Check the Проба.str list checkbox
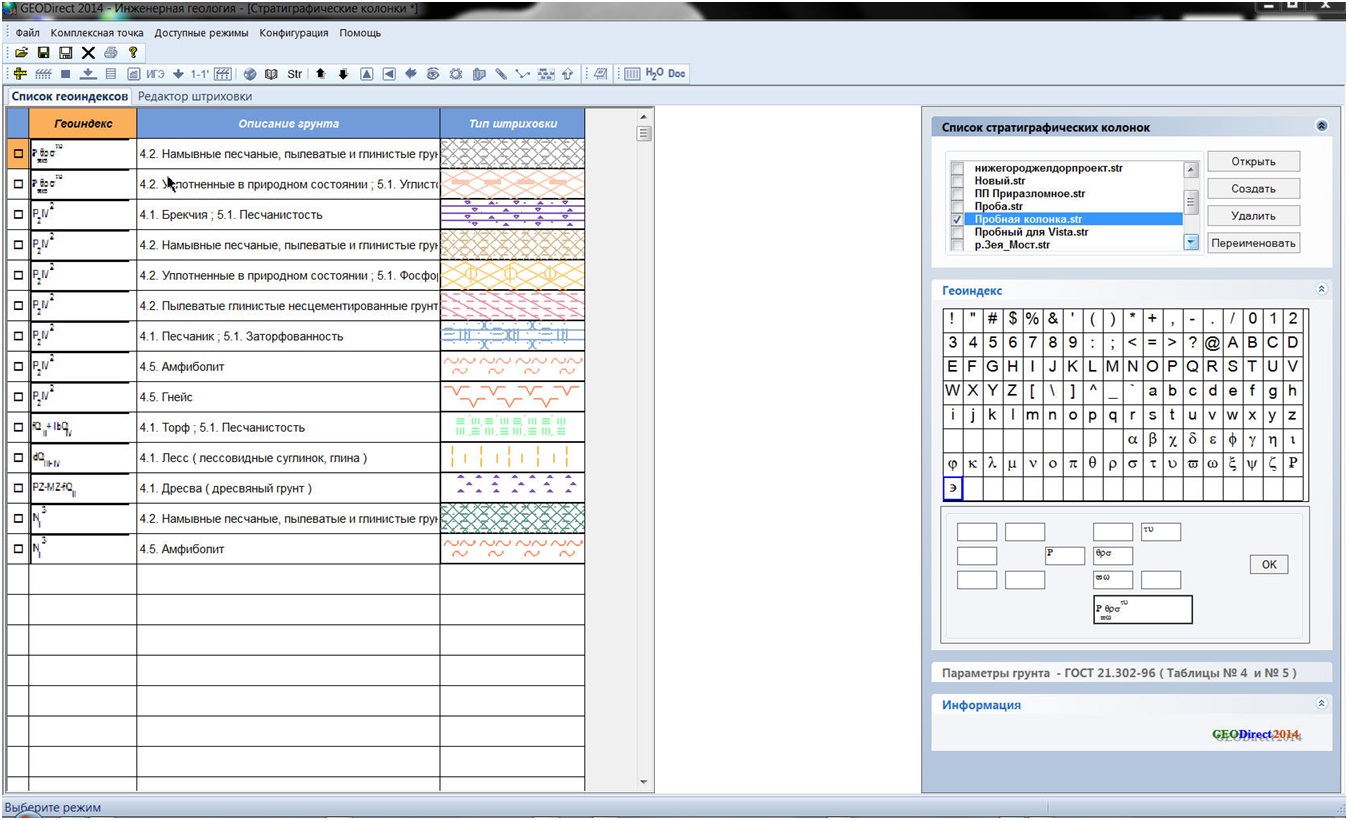Screen dimensions: 1348x820 point(958,206)
